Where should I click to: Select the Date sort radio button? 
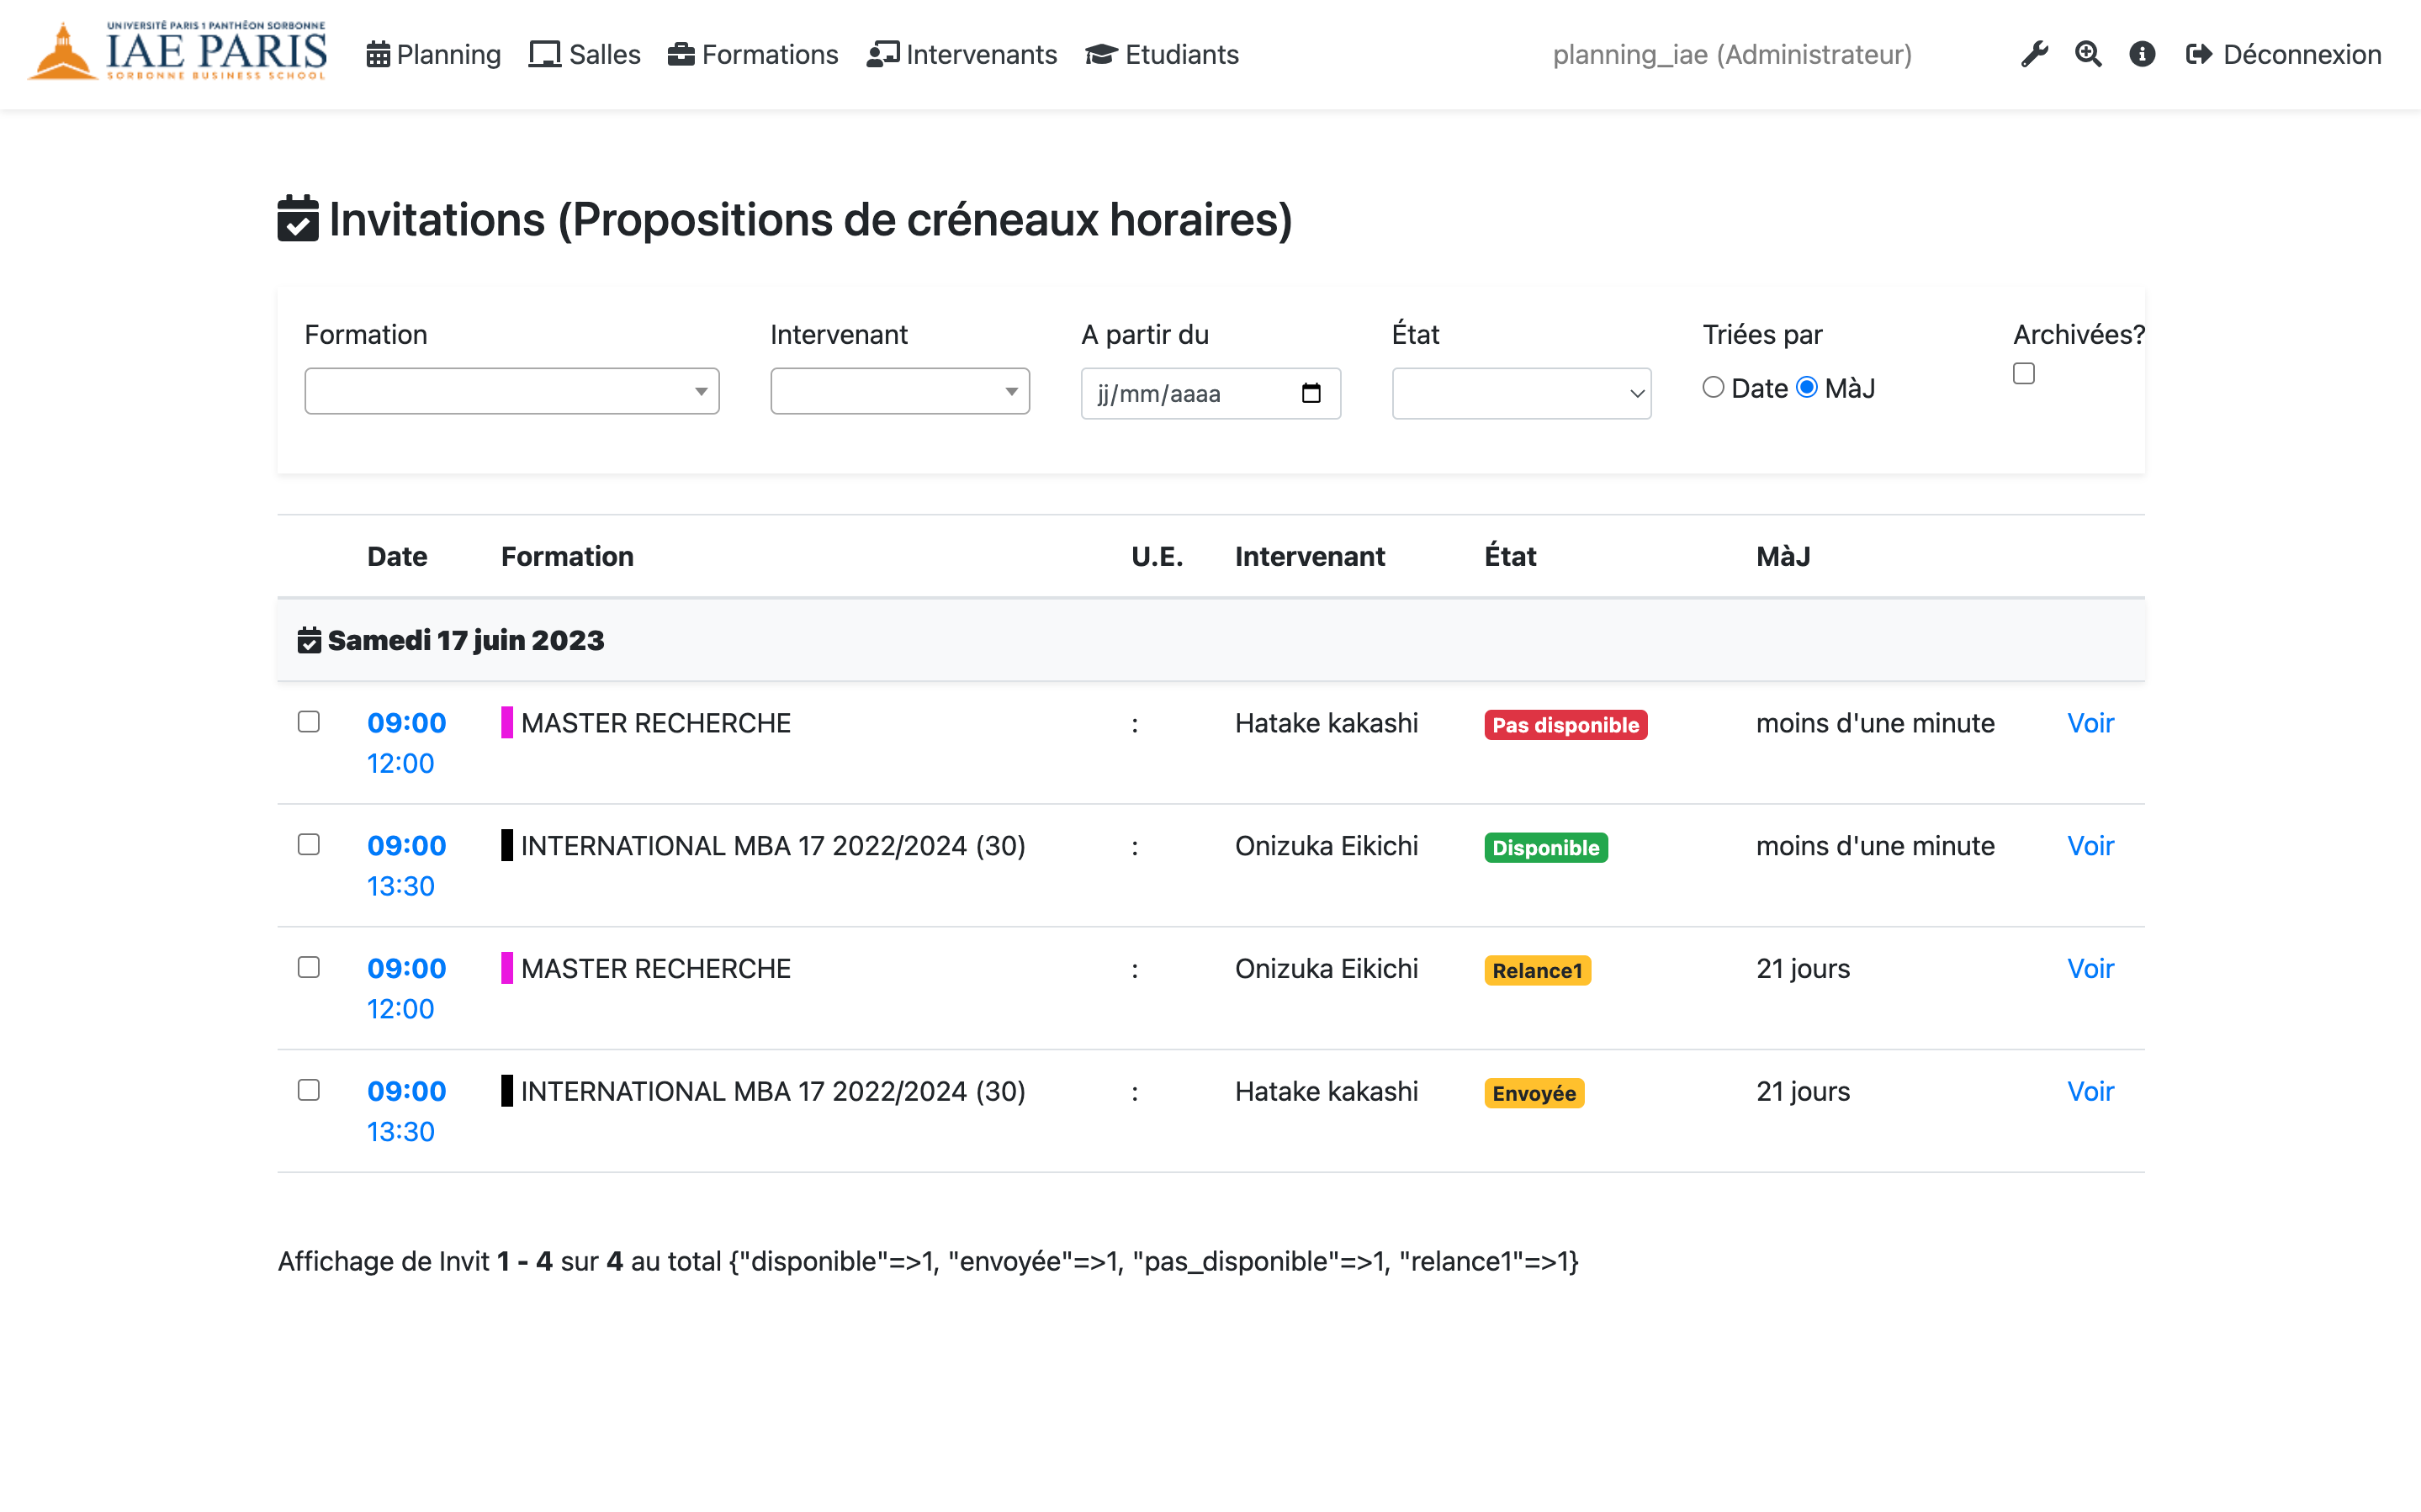coord(1713,387)
